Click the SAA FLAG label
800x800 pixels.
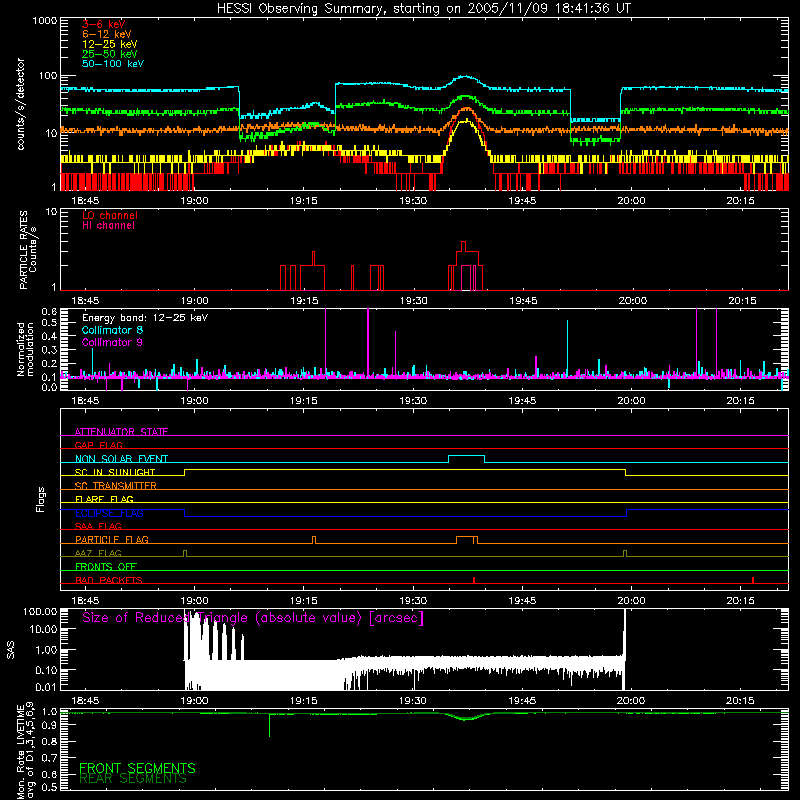(98, 526)
